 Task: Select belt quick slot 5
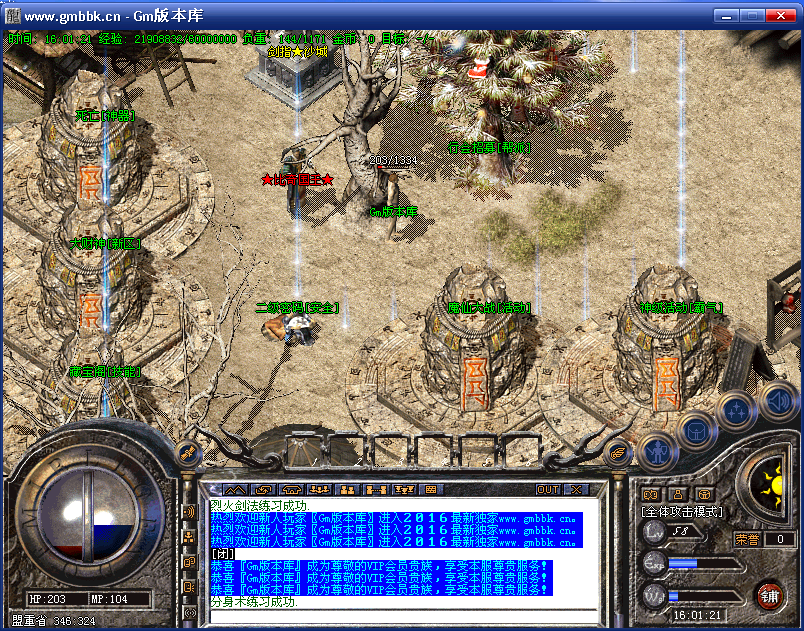(x=477, y=451)
